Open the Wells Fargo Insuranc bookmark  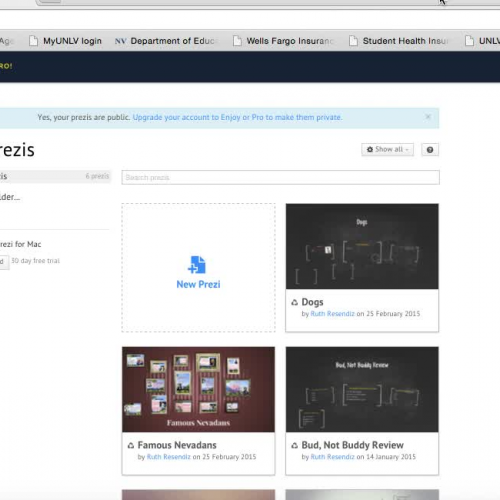(283, 41)
